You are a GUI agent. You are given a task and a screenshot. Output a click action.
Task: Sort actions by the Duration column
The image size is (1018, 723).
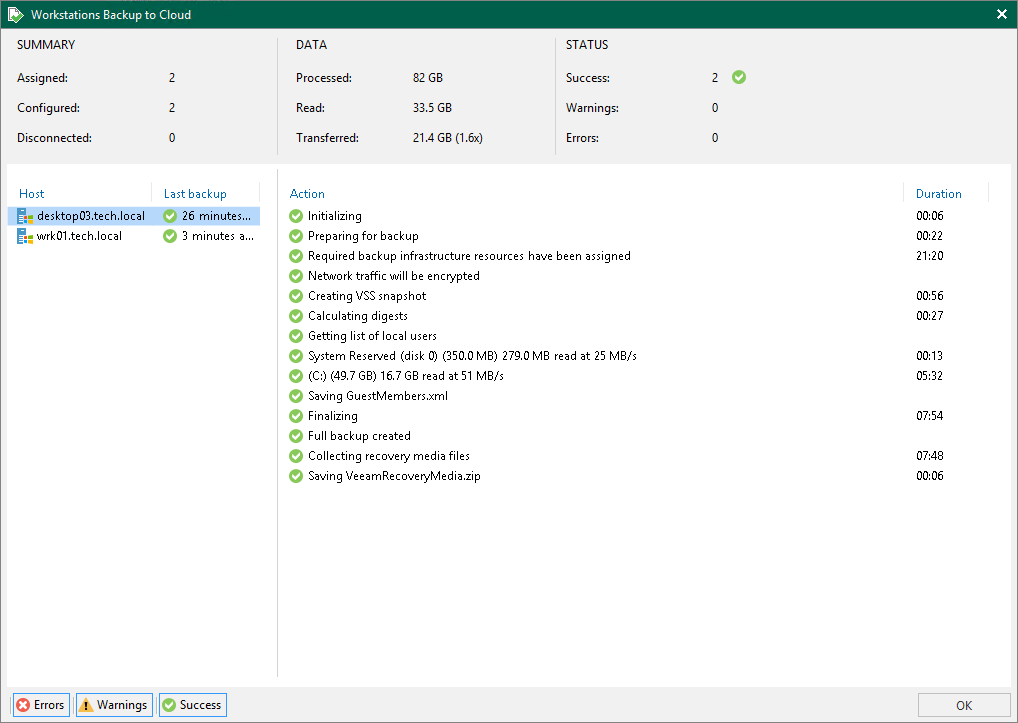click(x=938, y=193)
